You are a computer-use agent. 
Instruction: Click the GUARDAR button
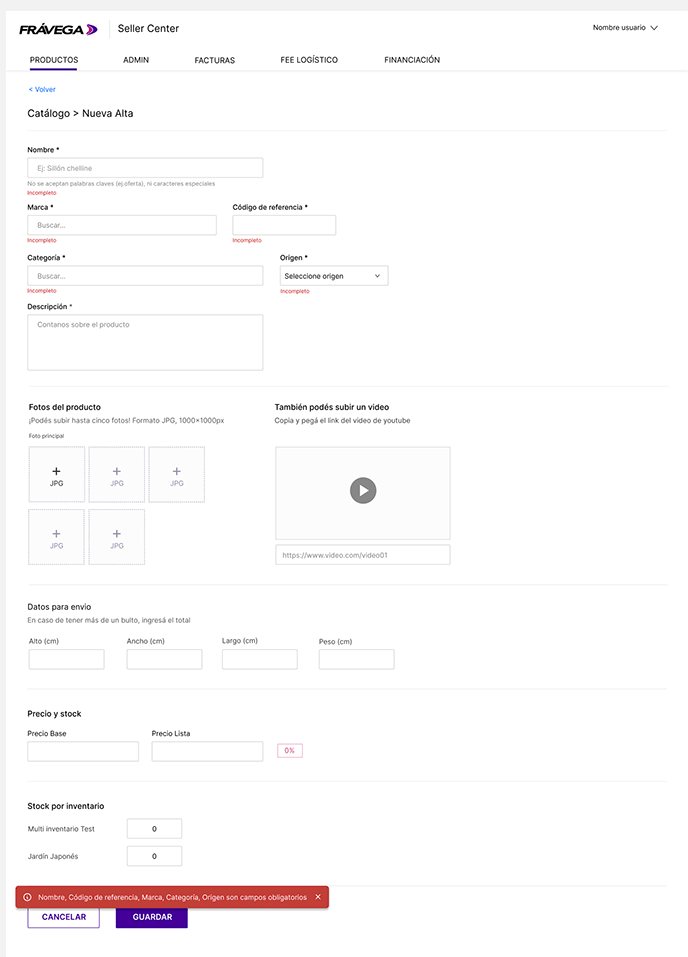point(152,917)
